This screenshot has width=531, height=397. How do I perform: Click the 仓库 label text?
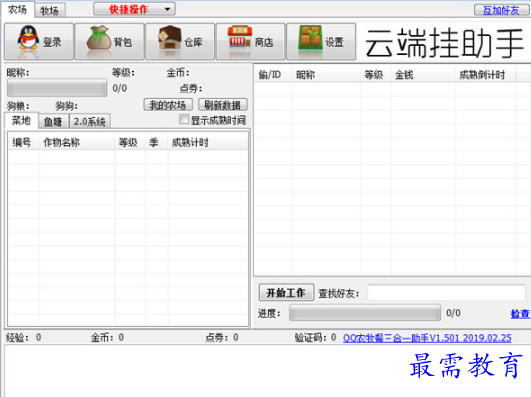[x=193, y=42]
